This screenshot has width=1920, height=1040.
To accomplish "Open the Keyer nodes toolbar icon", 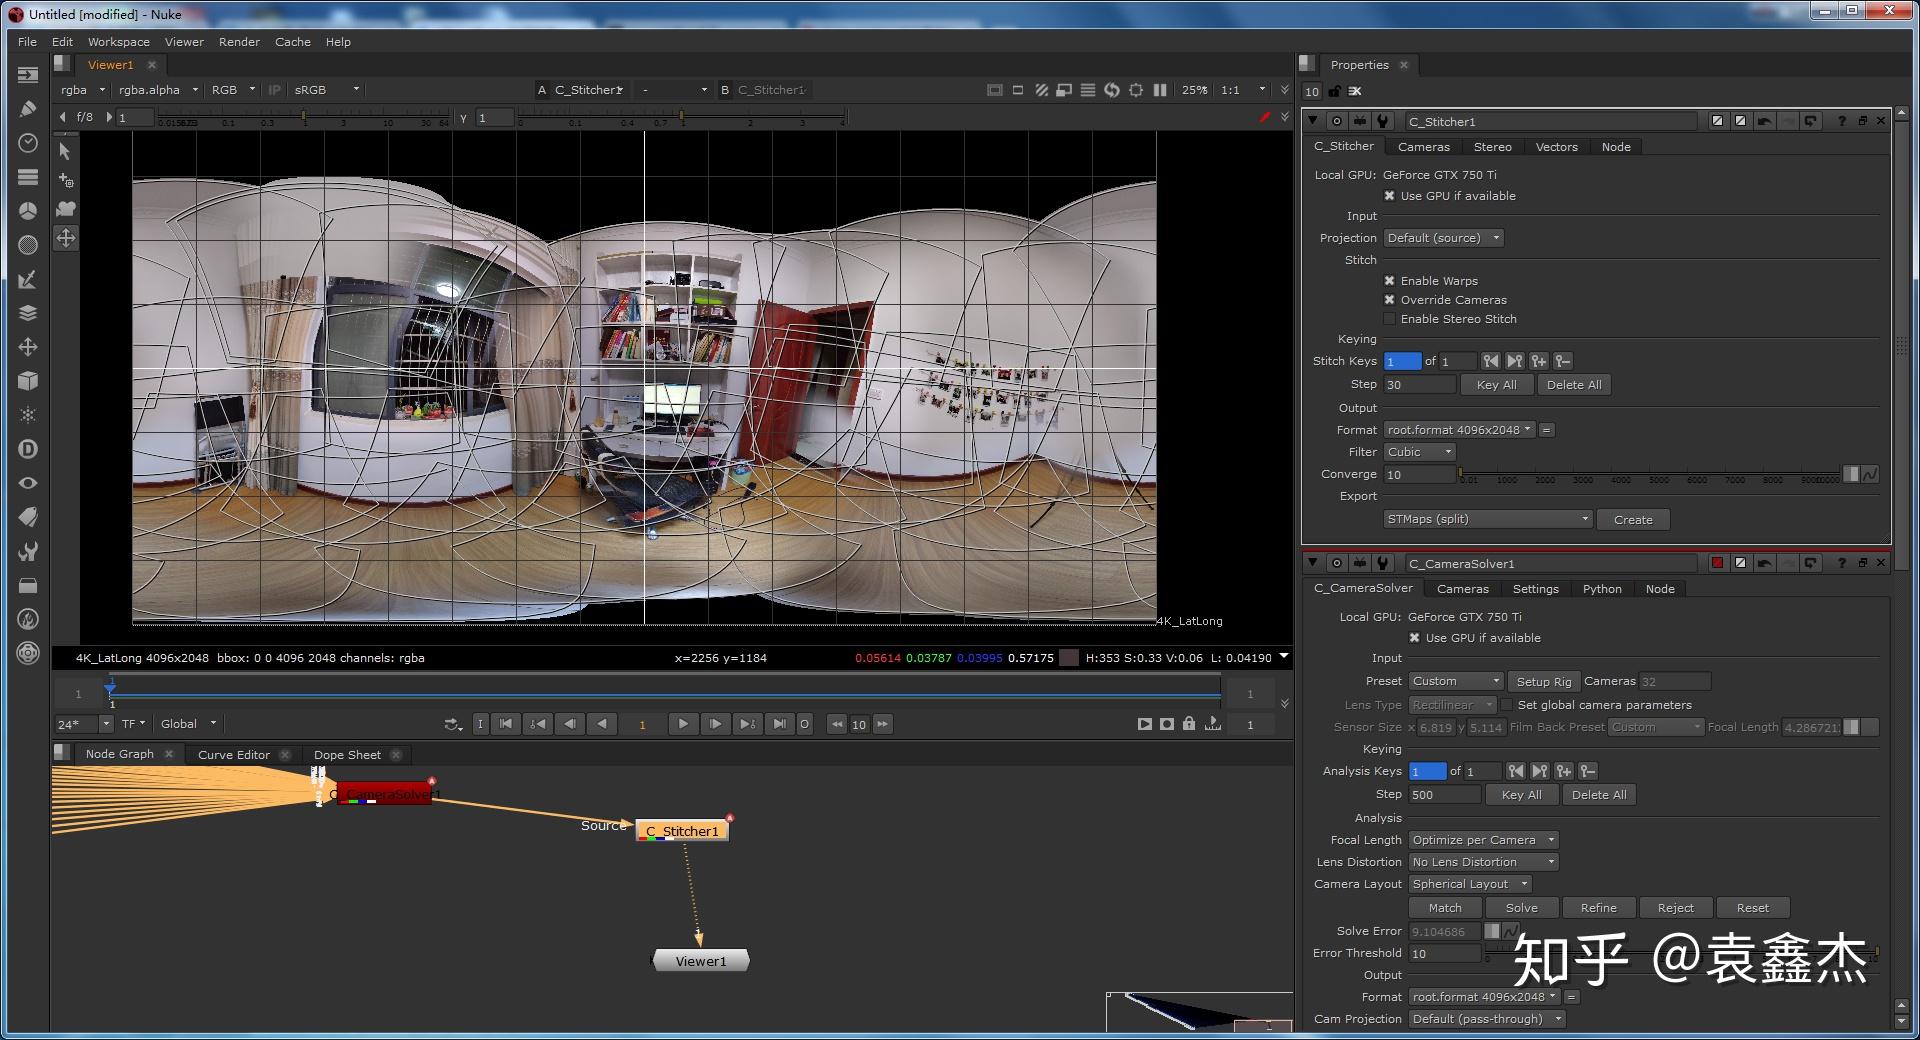I will point(28,279).
